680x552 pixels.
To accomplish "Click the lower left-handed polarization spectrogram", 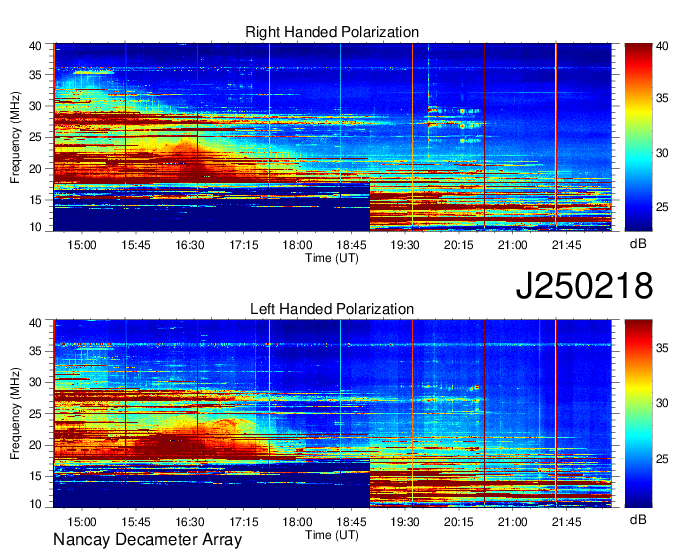I will [332, 414].
